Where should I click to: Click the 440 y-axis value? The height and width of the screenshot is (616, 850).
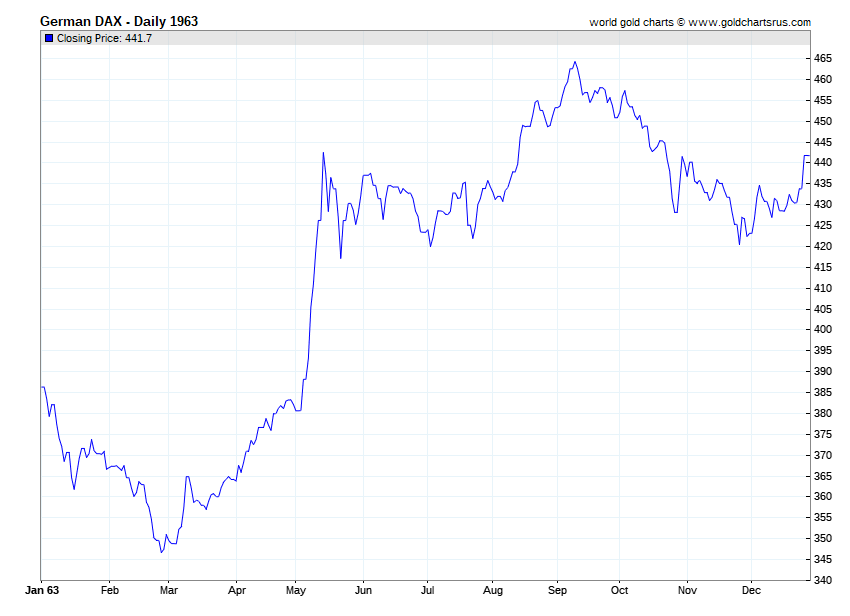click(822, 162)
